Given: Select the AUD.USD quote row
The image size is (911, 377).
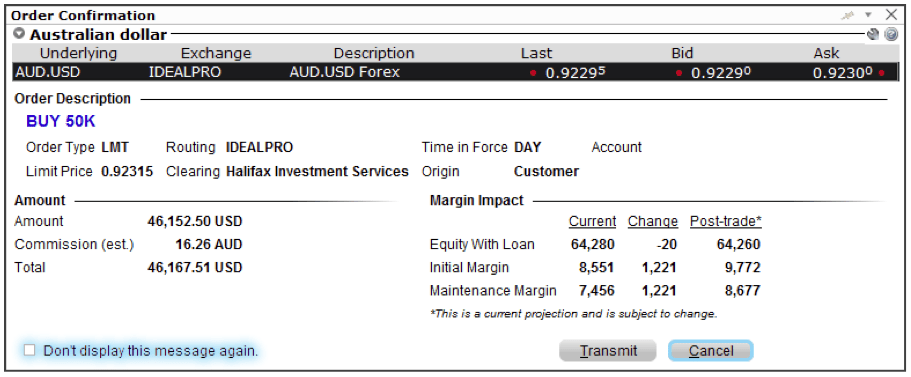Looking at the screenshot, I should pyautogui.click(x=456, y=73).
